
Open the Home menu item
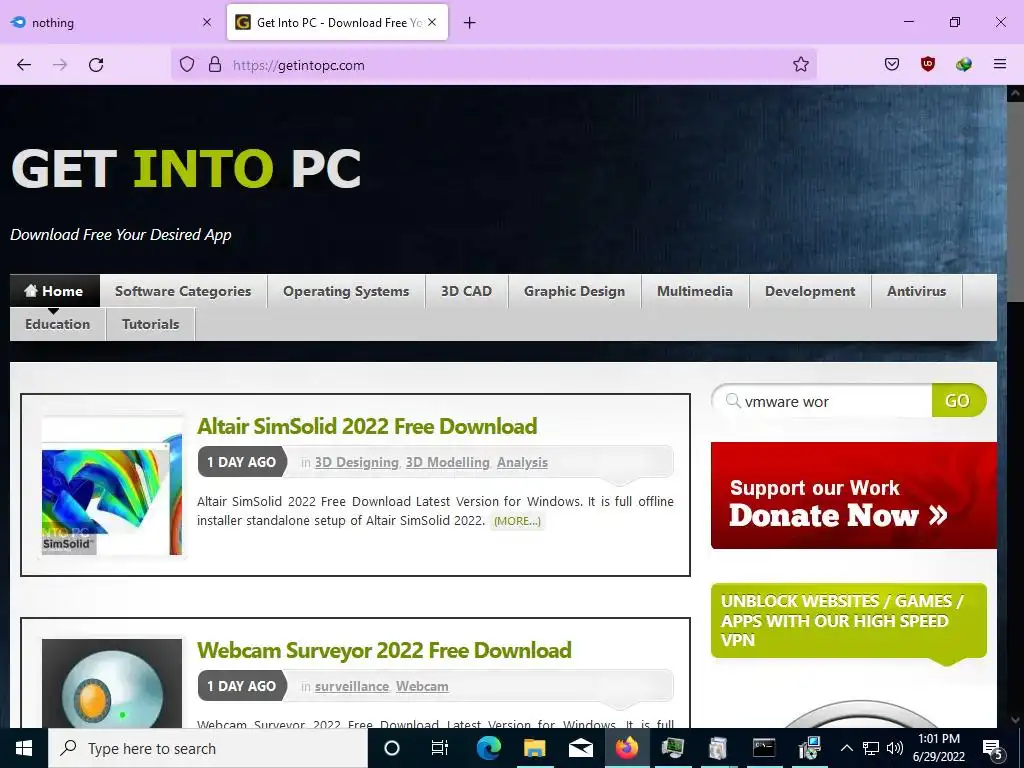(x=55, y=291)
